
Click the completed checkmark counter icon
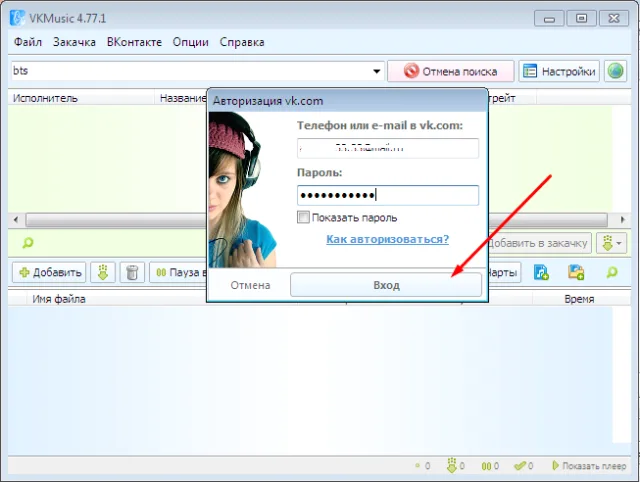[x=519, y=466]
